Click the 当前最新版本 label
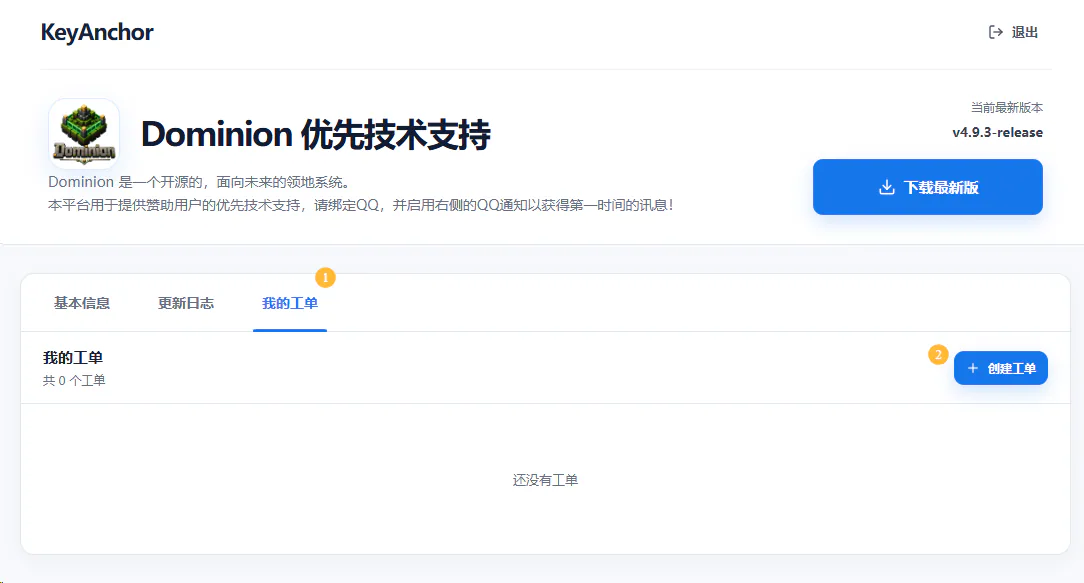 pyautogui.click(x=1007, y=107)
